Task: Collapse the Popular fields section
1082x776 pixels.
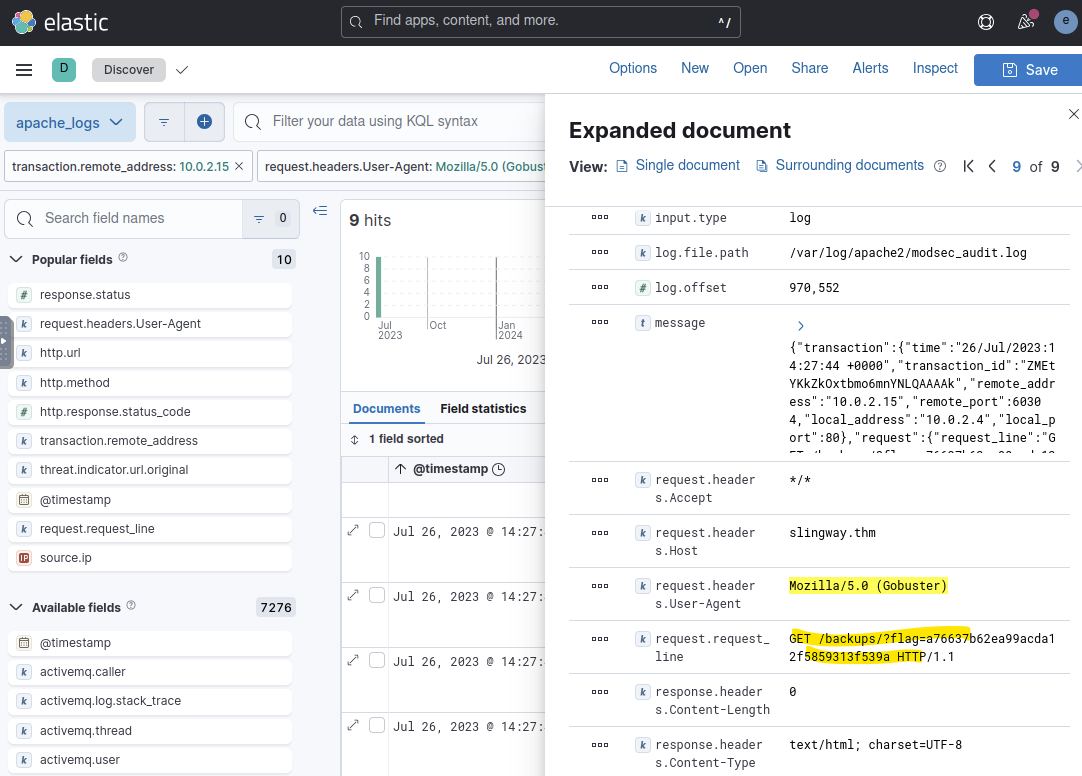Action: [x=16, y=259]
